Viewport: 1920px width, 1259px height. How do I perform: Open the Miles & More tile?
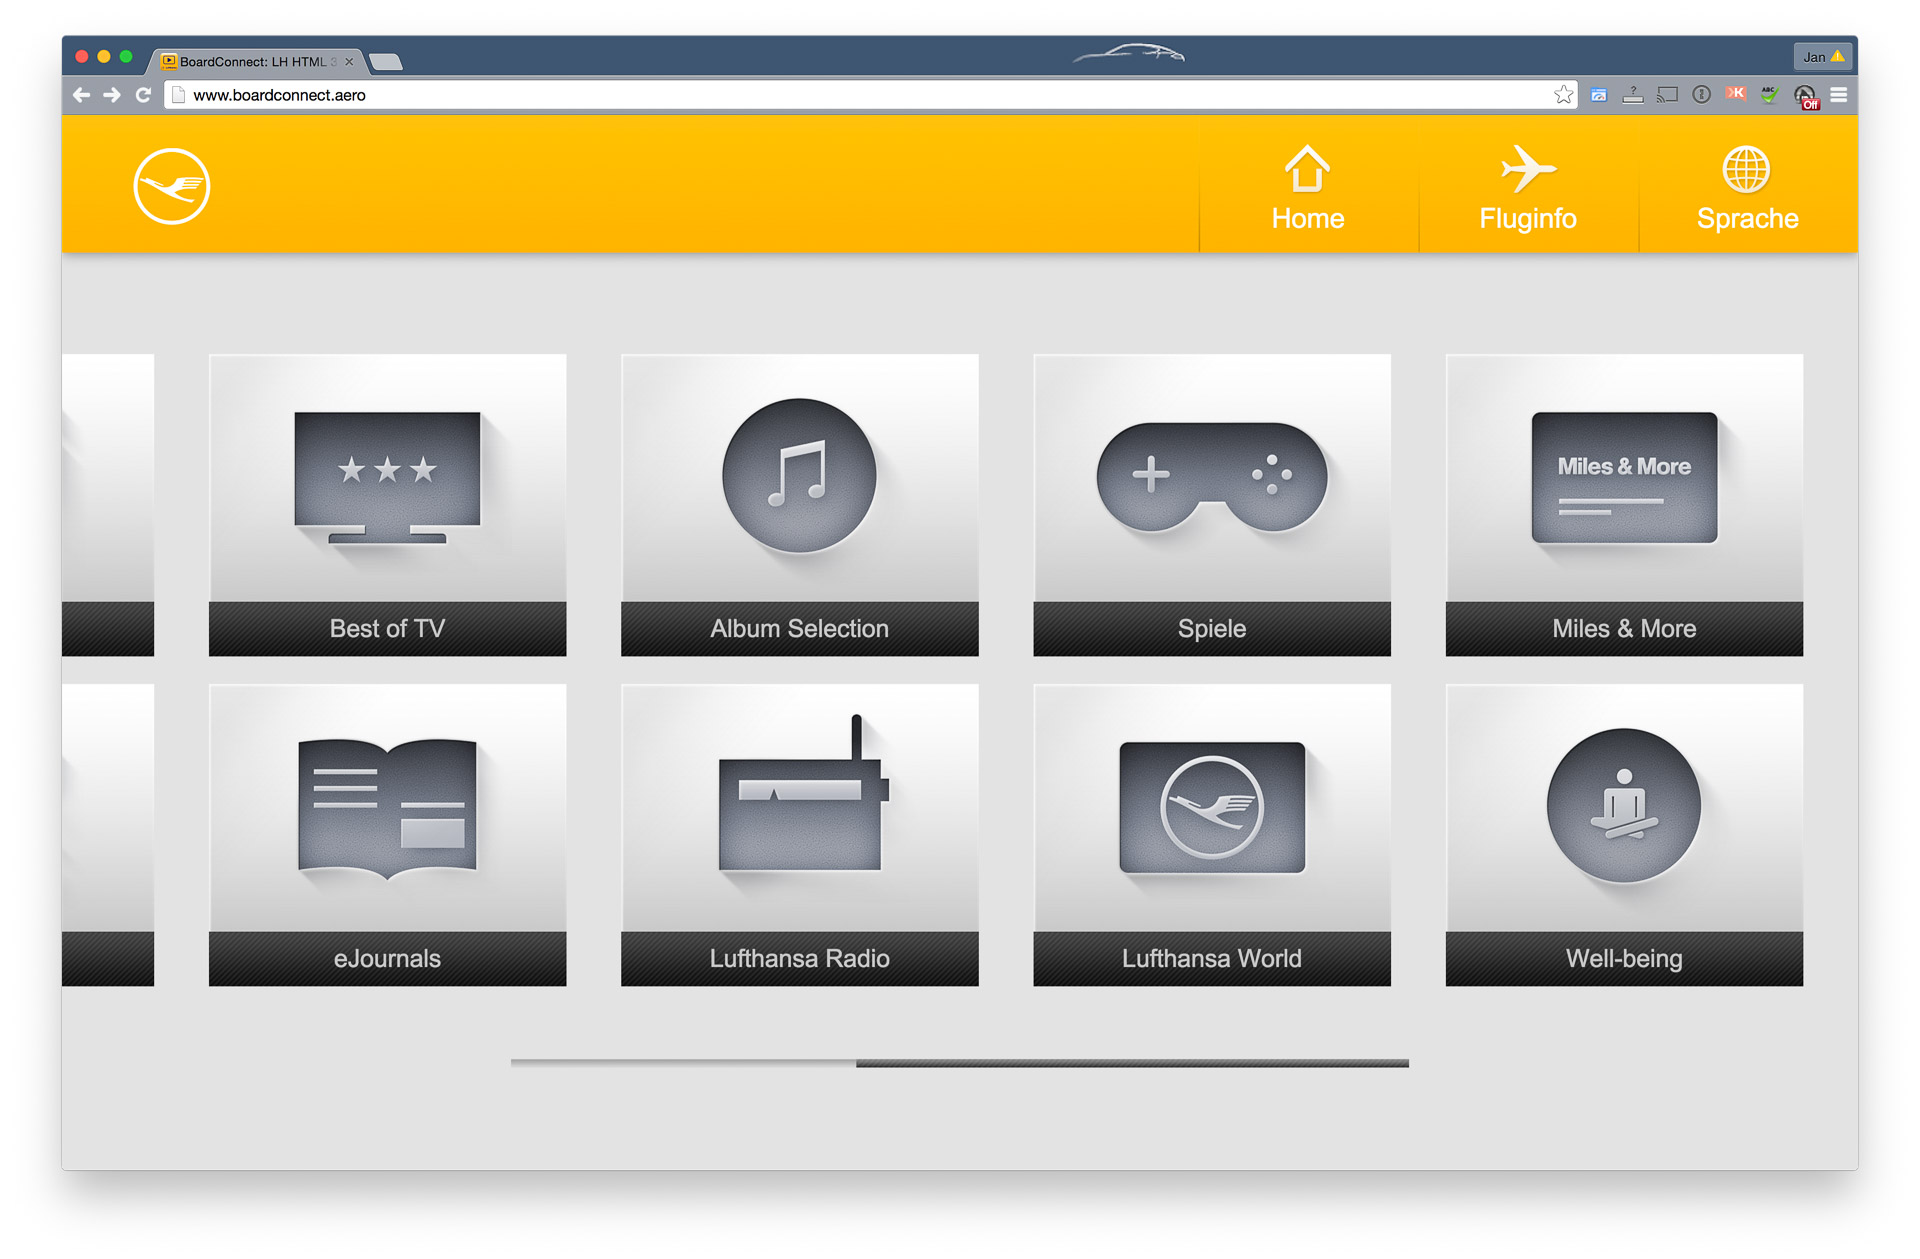pyautogui.click(x=1624, y=505)
